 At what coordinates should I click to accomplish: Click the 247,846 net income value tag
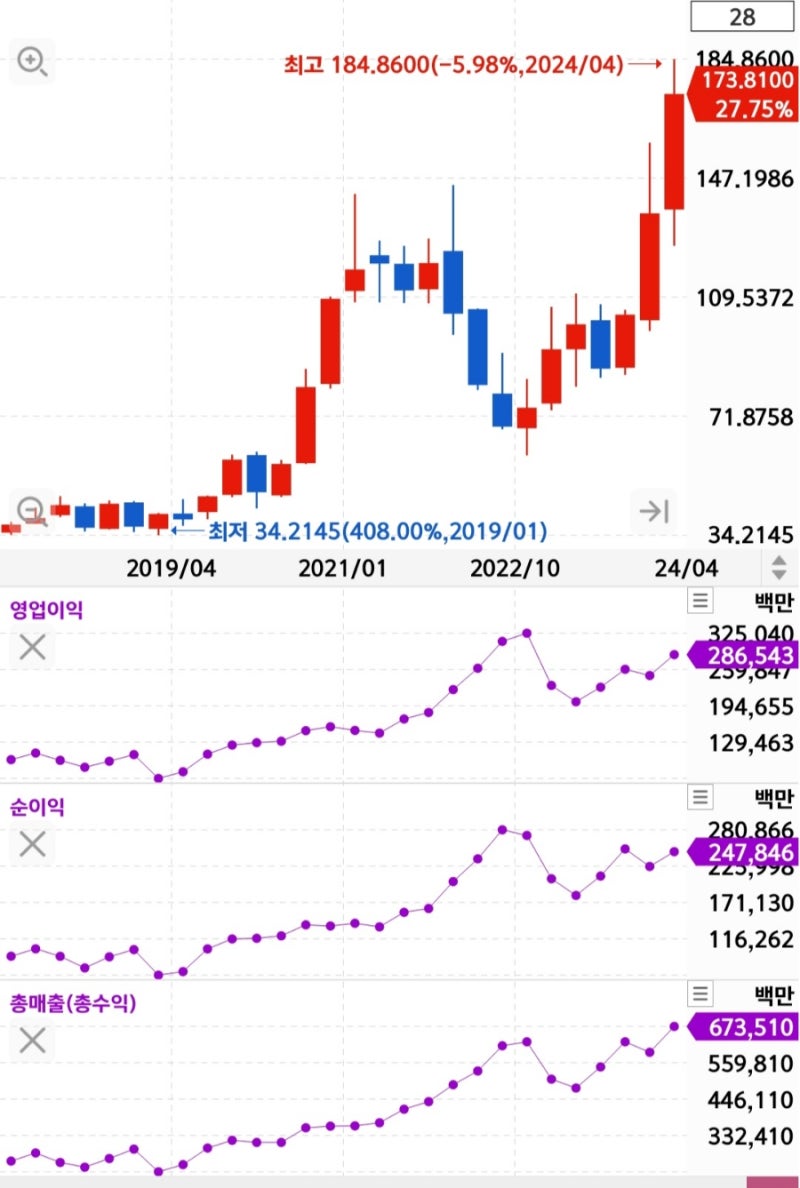click(x=742, y=852)
